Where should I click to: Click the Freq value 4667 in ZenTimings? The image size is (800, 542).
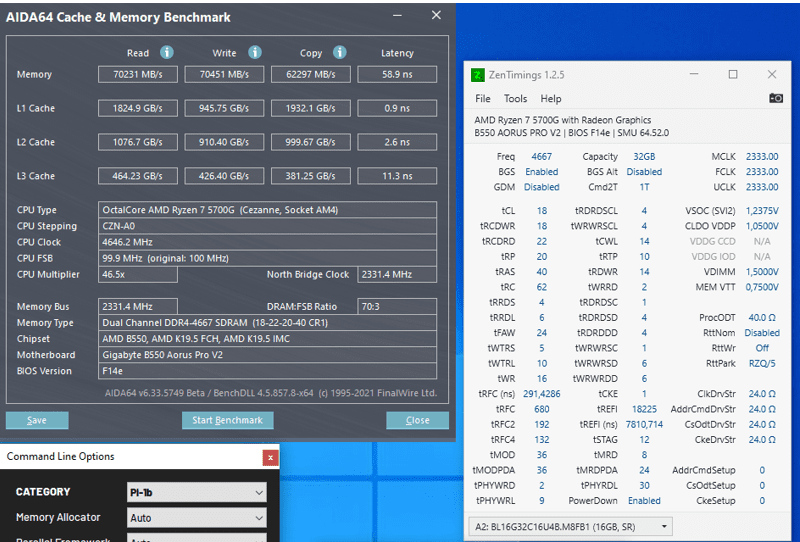pos(541,157)
